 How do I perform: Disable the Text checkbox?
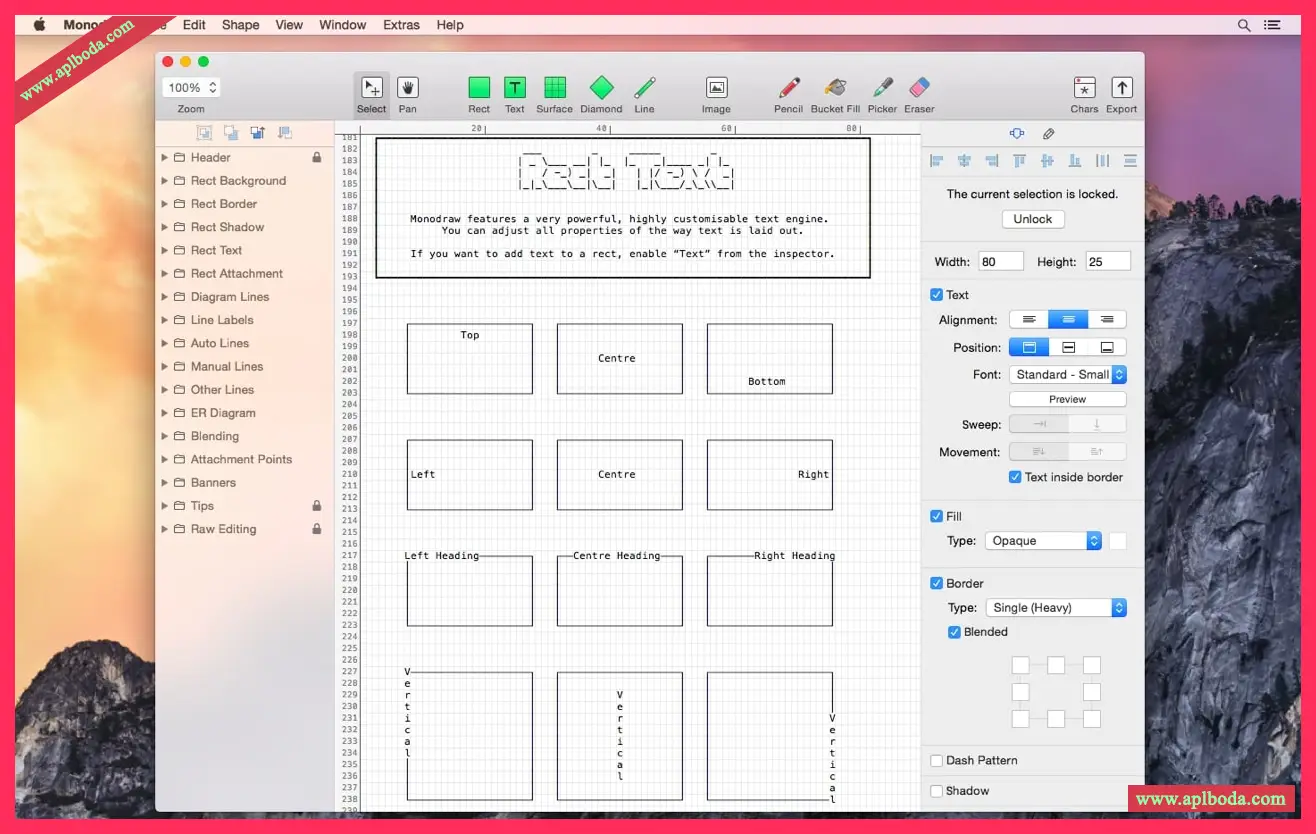point(937,295)
